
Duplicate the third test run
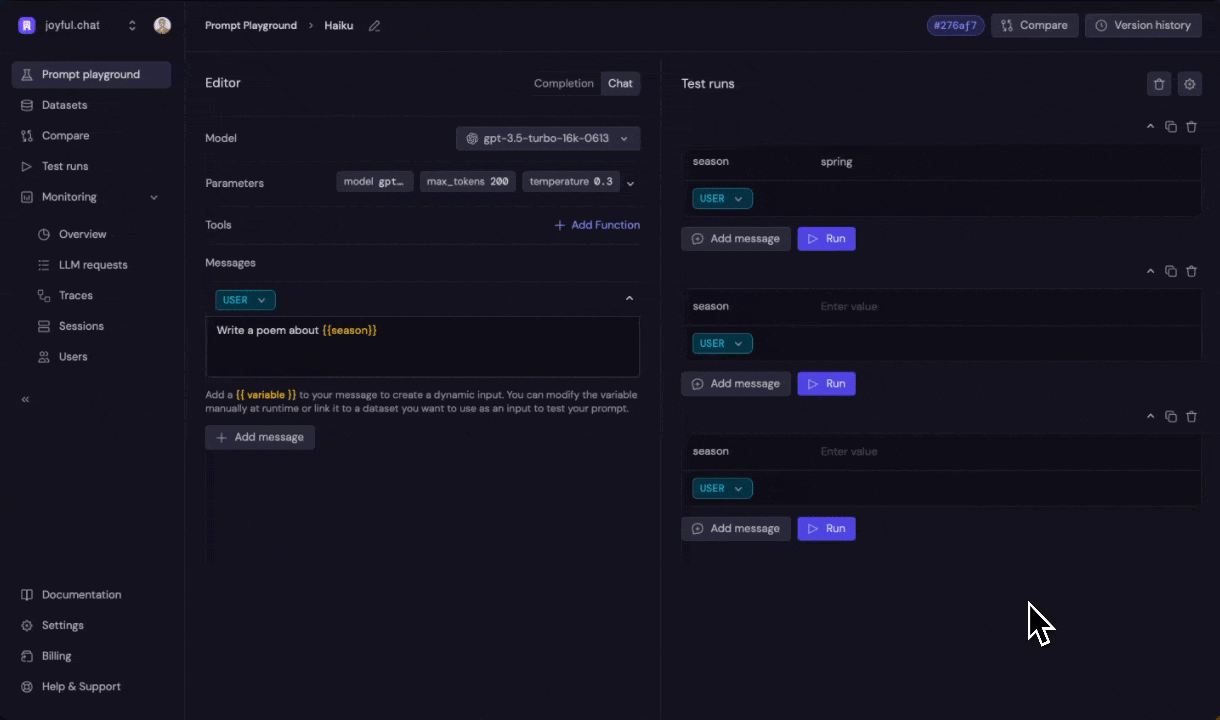coord(1171,416)
